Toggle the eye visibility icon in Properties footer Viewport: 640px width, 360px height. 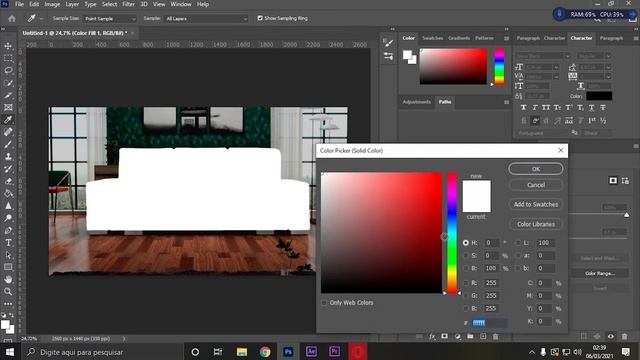tap(611, 336)
